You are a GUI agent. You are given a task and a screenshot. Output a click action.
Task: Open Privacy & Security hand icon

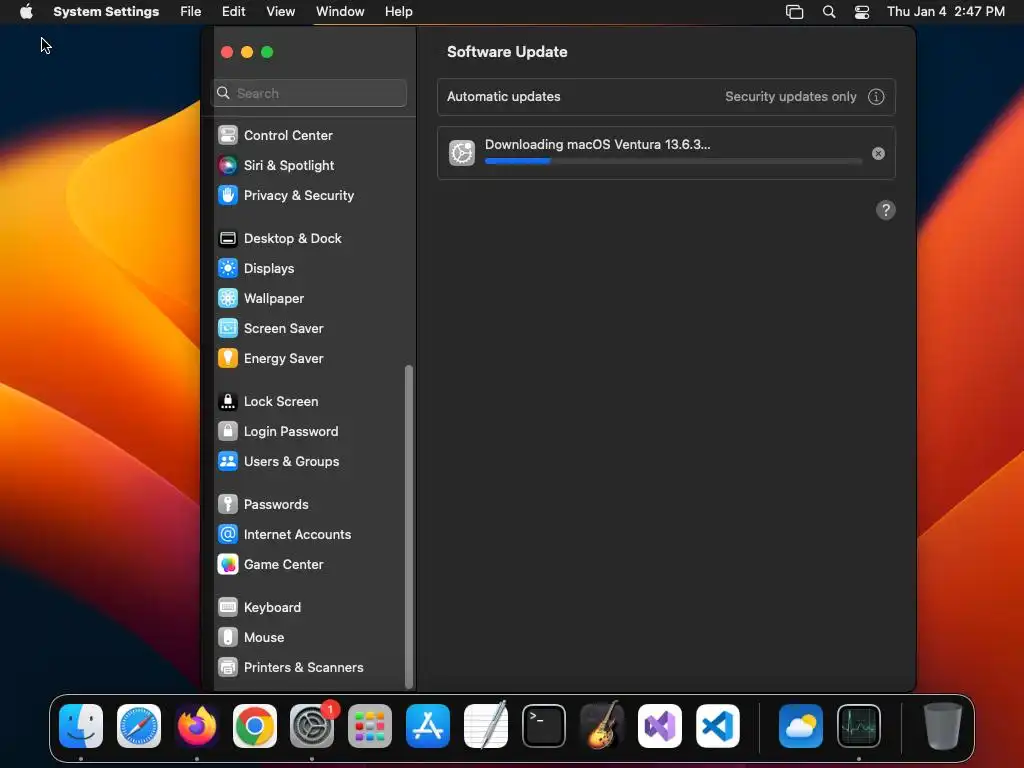pyautogui.click(x=228, y=195)
